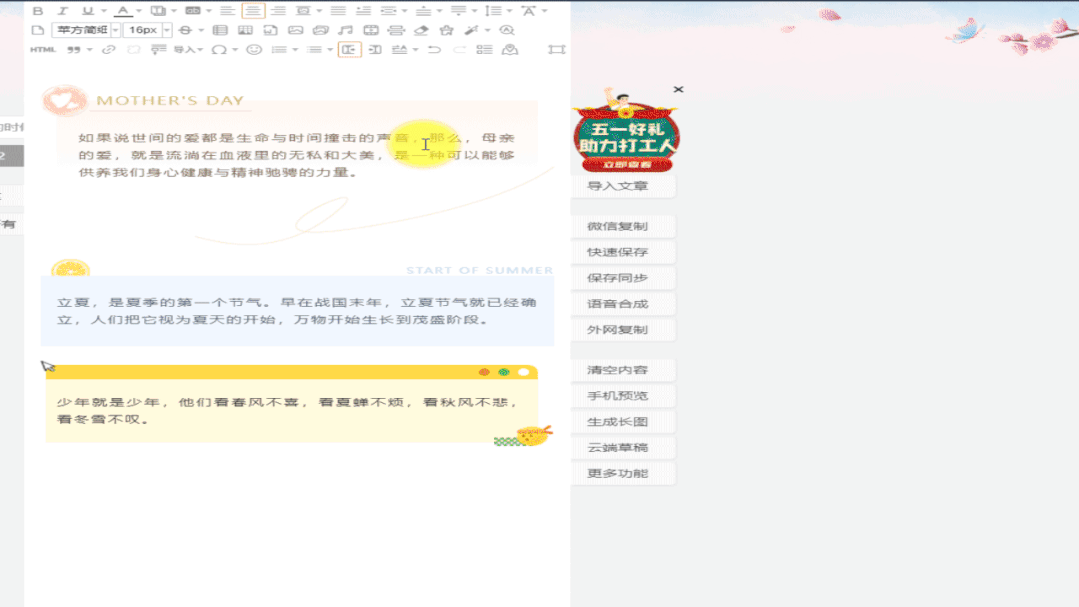Open the emoji picker
This screenshot has height=607, width=1079.
(254, 50)
